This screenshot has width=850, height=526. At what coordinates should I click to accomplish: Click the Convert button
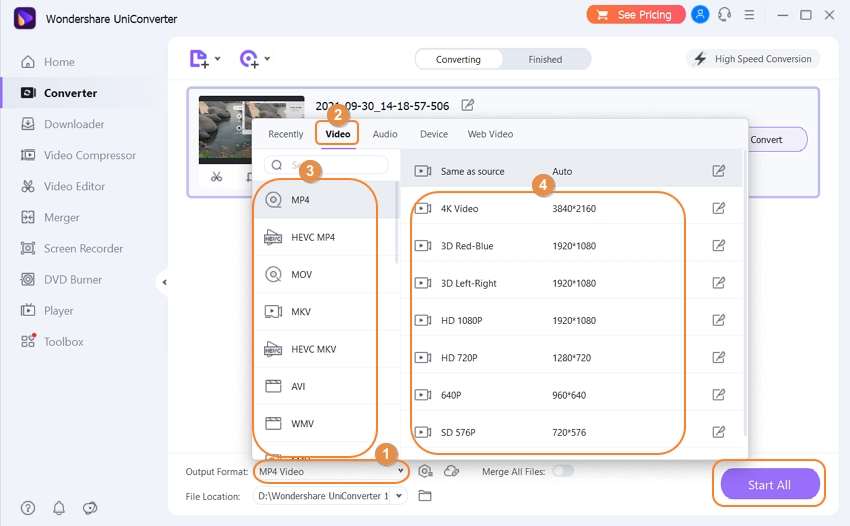coord(775,139)
